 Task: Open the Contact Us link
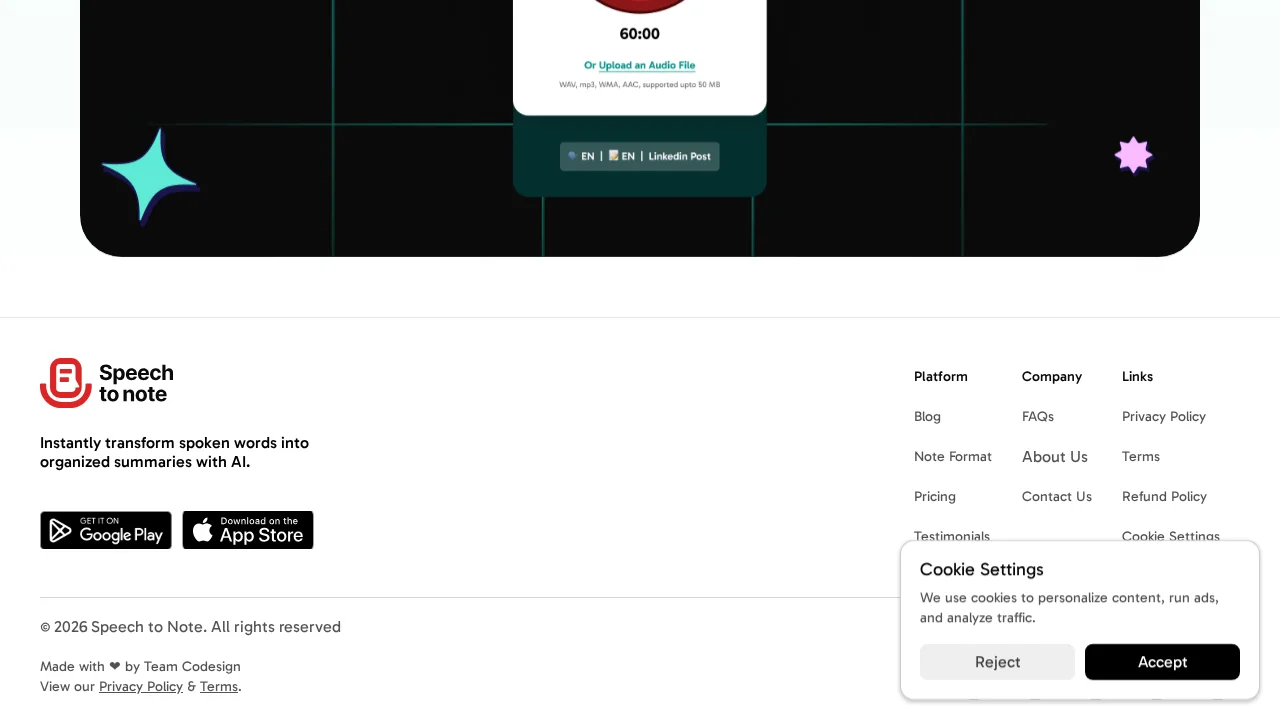(1056, 497)
